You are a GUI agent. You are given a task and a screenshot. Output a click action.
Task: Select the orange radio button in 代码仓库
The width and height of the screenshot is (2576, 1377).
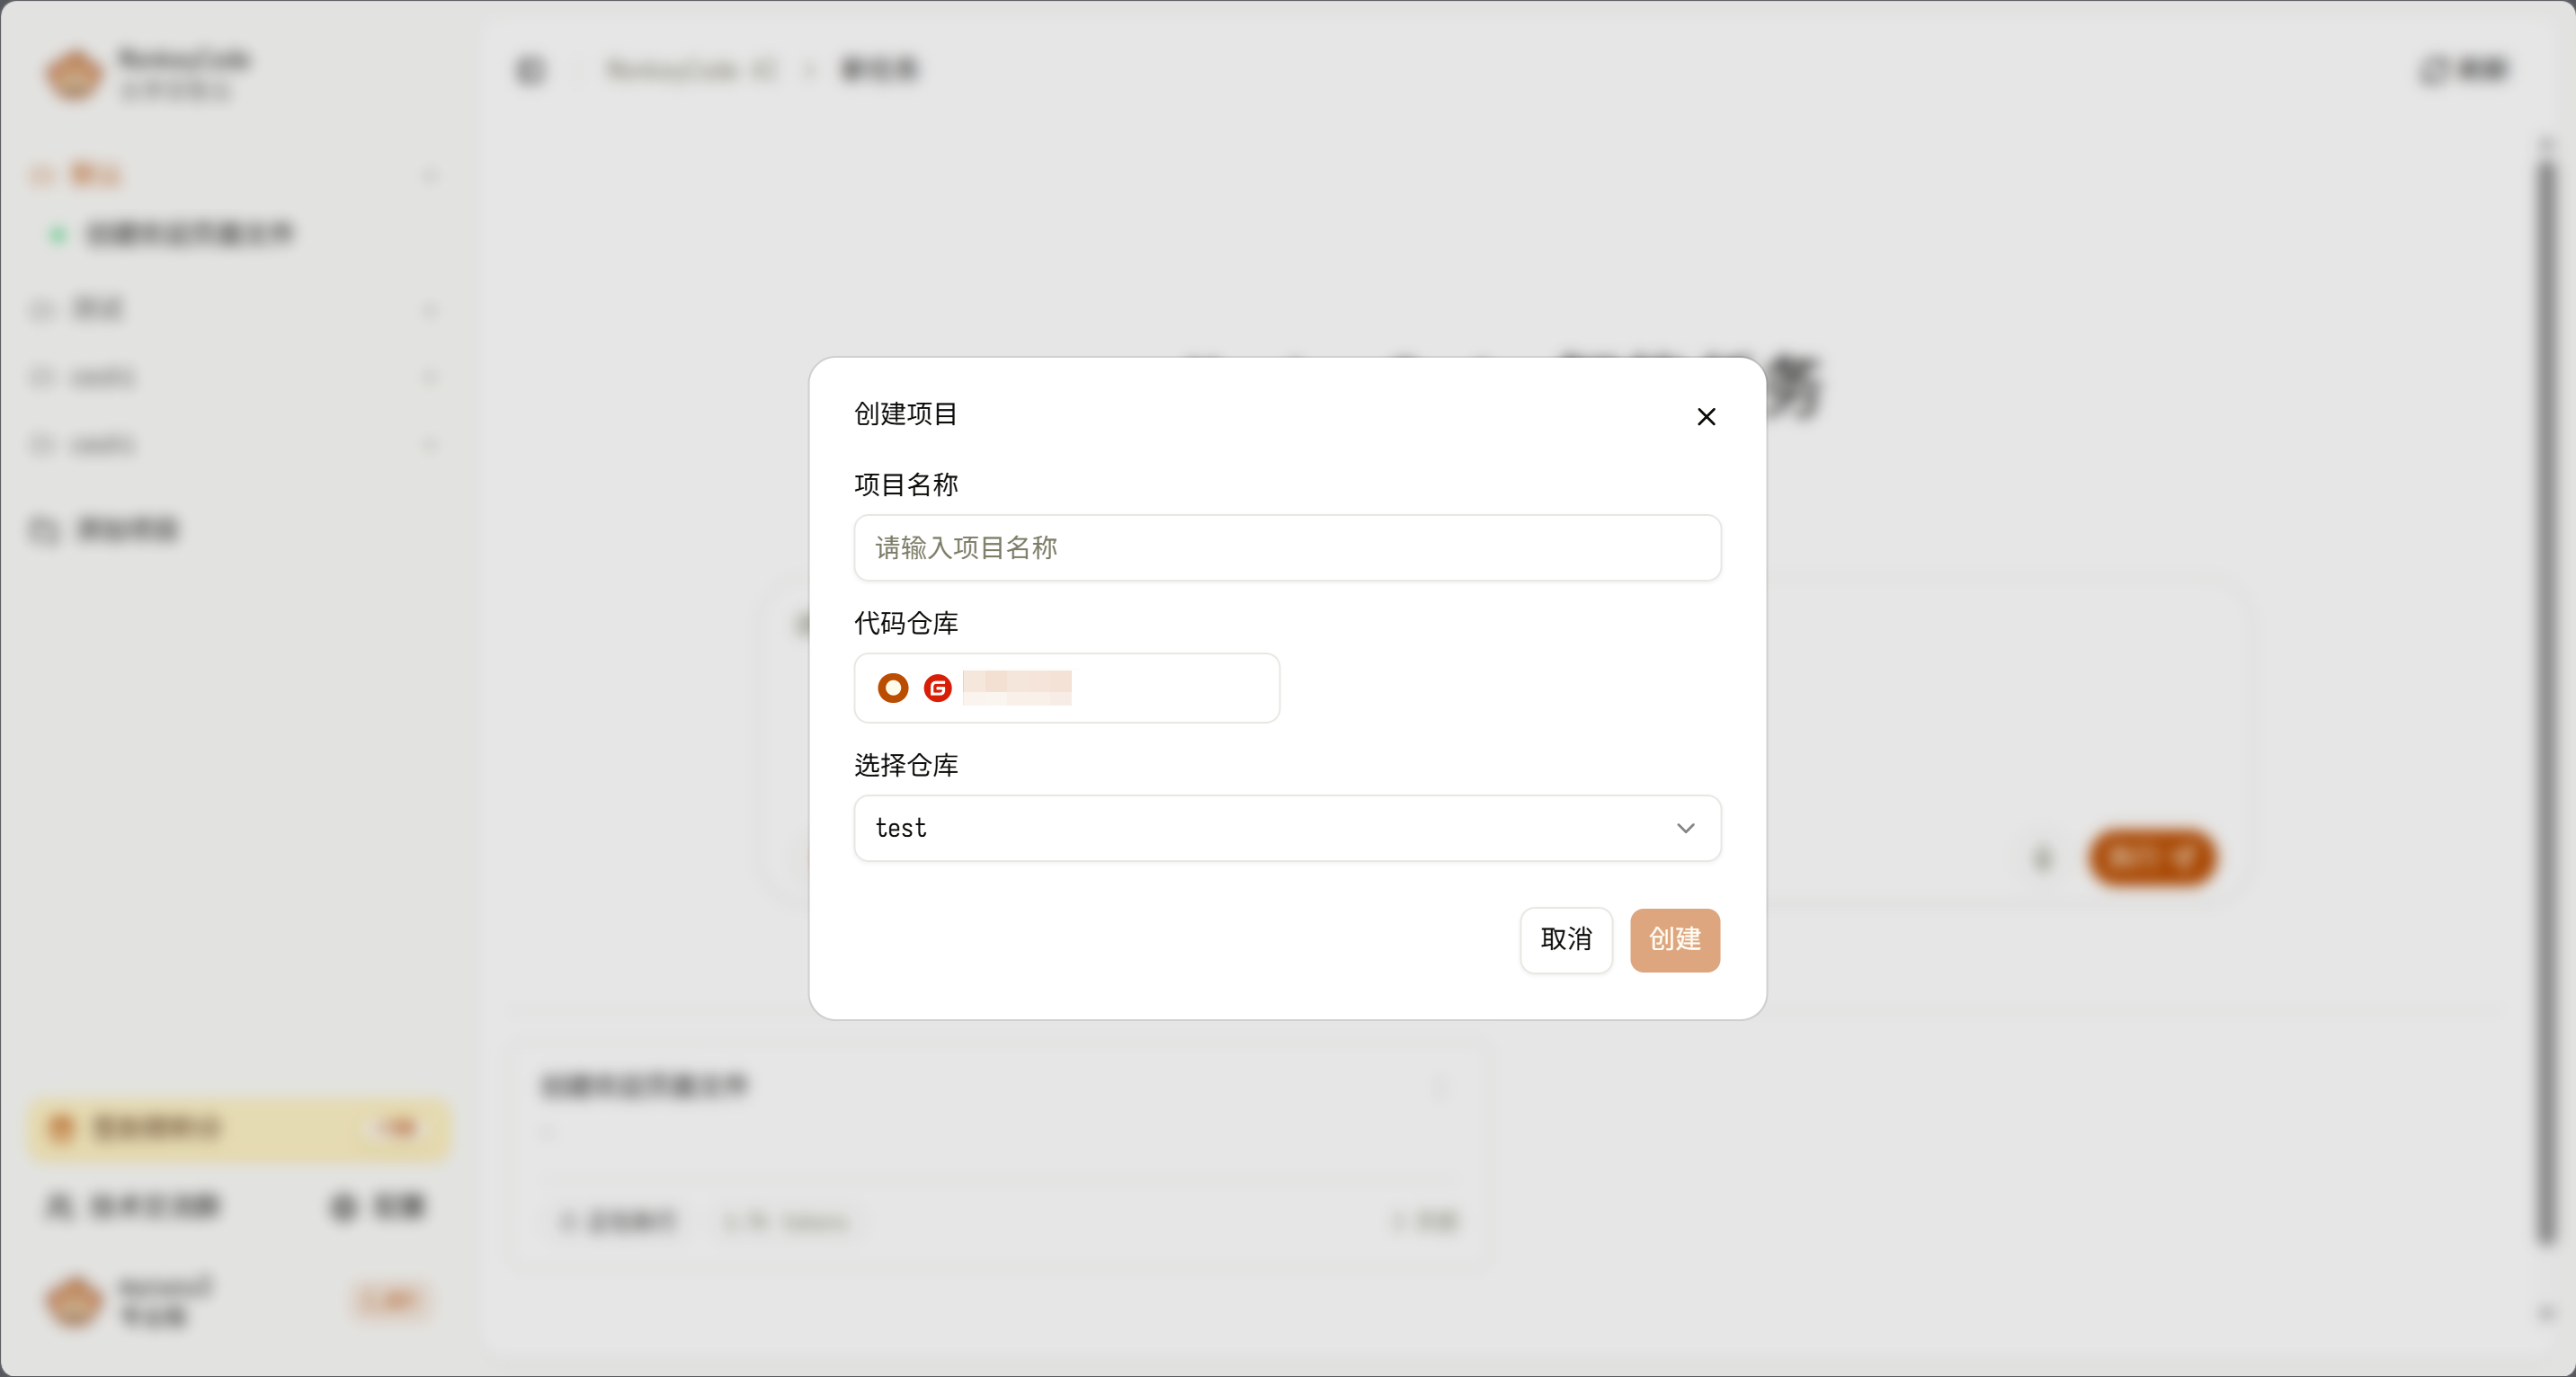892,688
